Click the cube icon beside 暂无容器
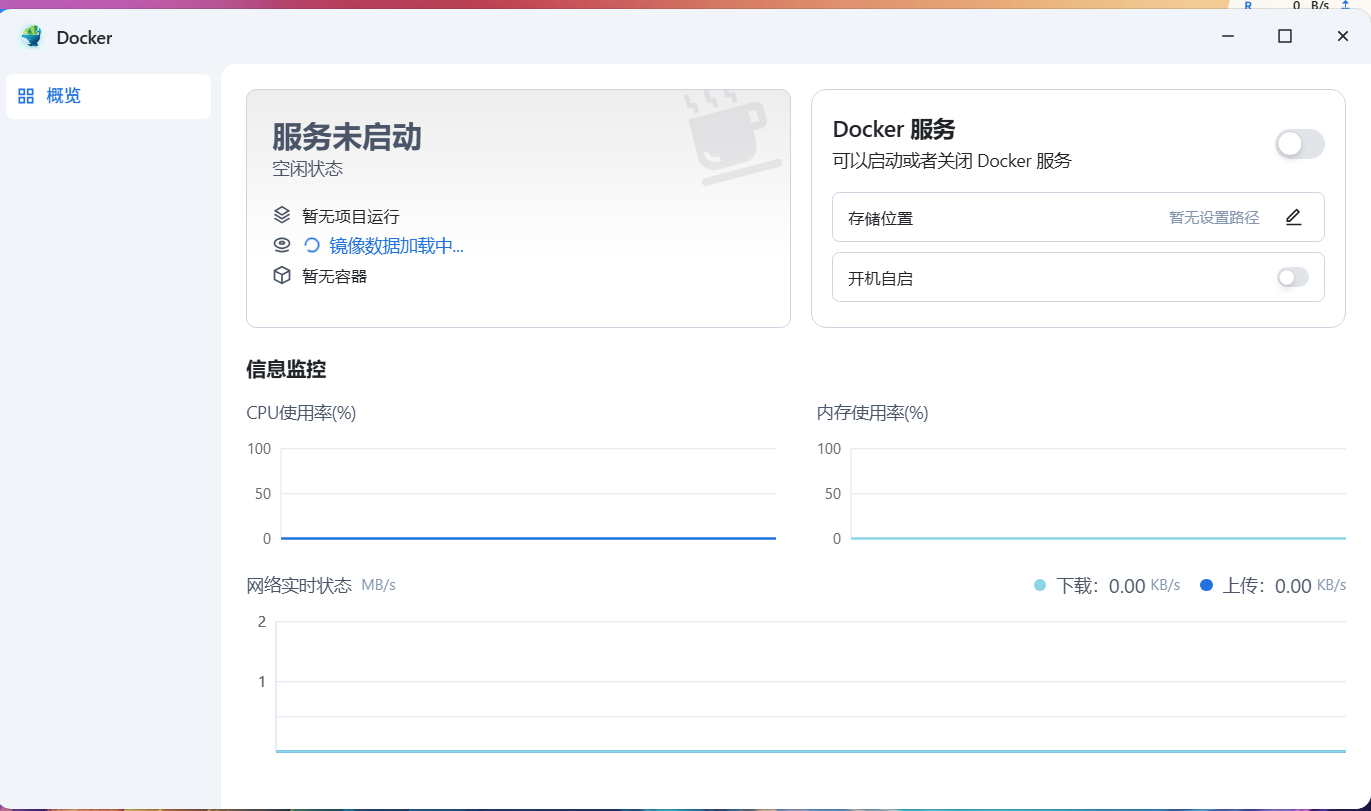Viewport: 1371px width, 811px height. [x=282, y=275]
